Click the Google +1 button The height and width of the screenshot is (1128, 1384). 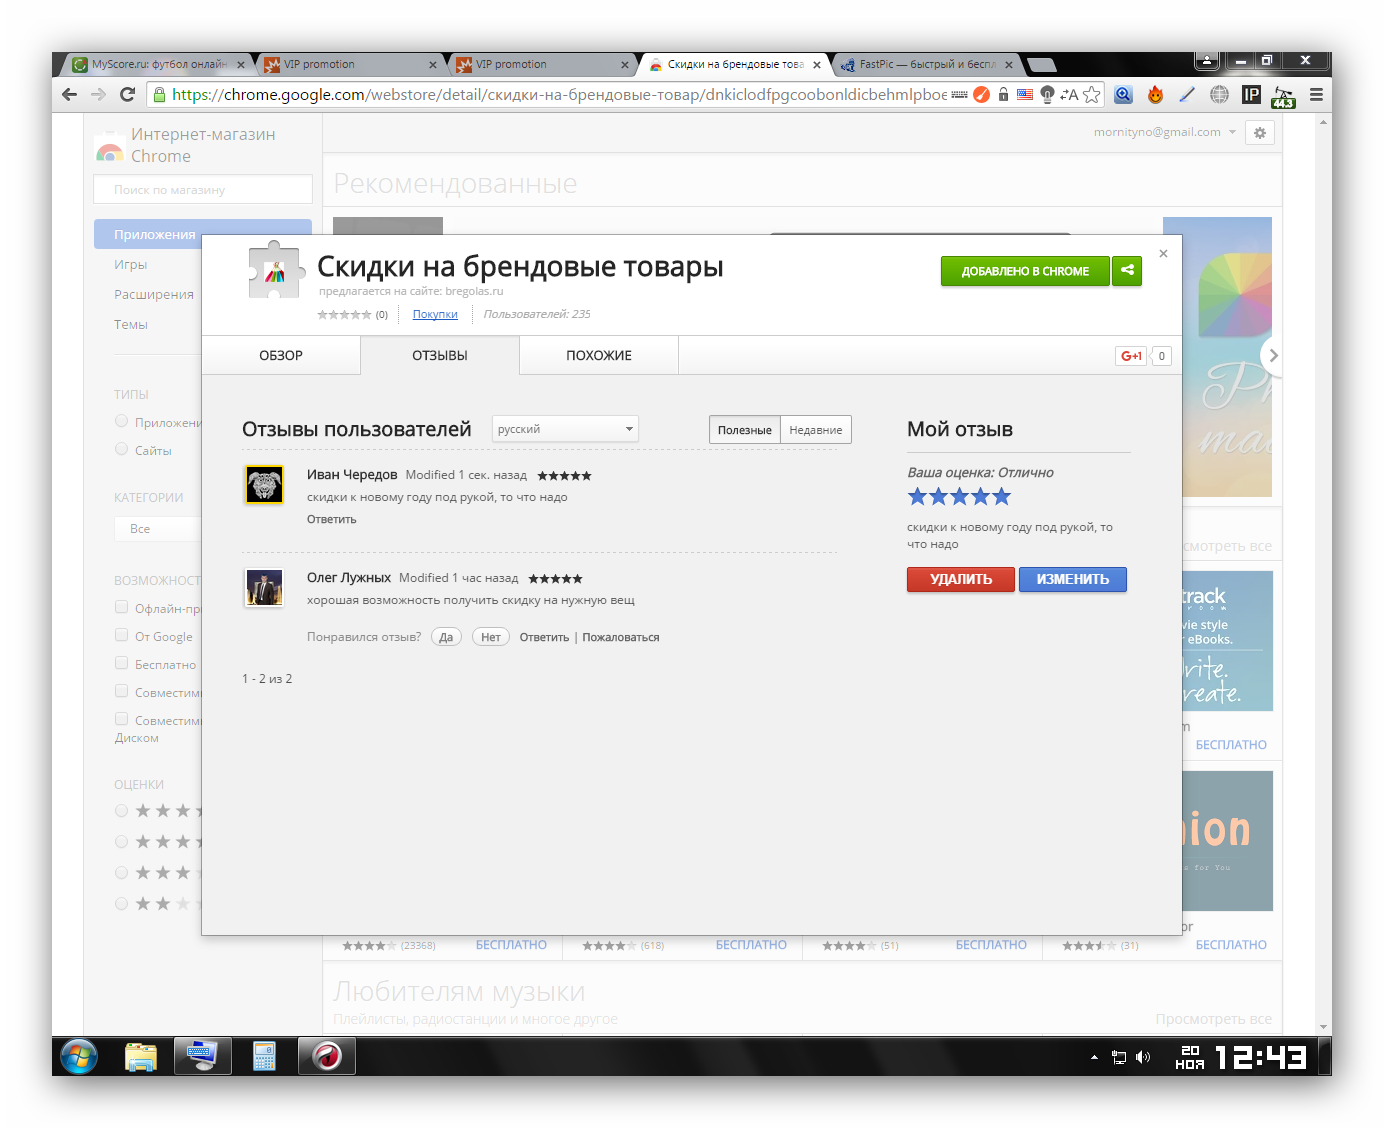click(1131, 356)
